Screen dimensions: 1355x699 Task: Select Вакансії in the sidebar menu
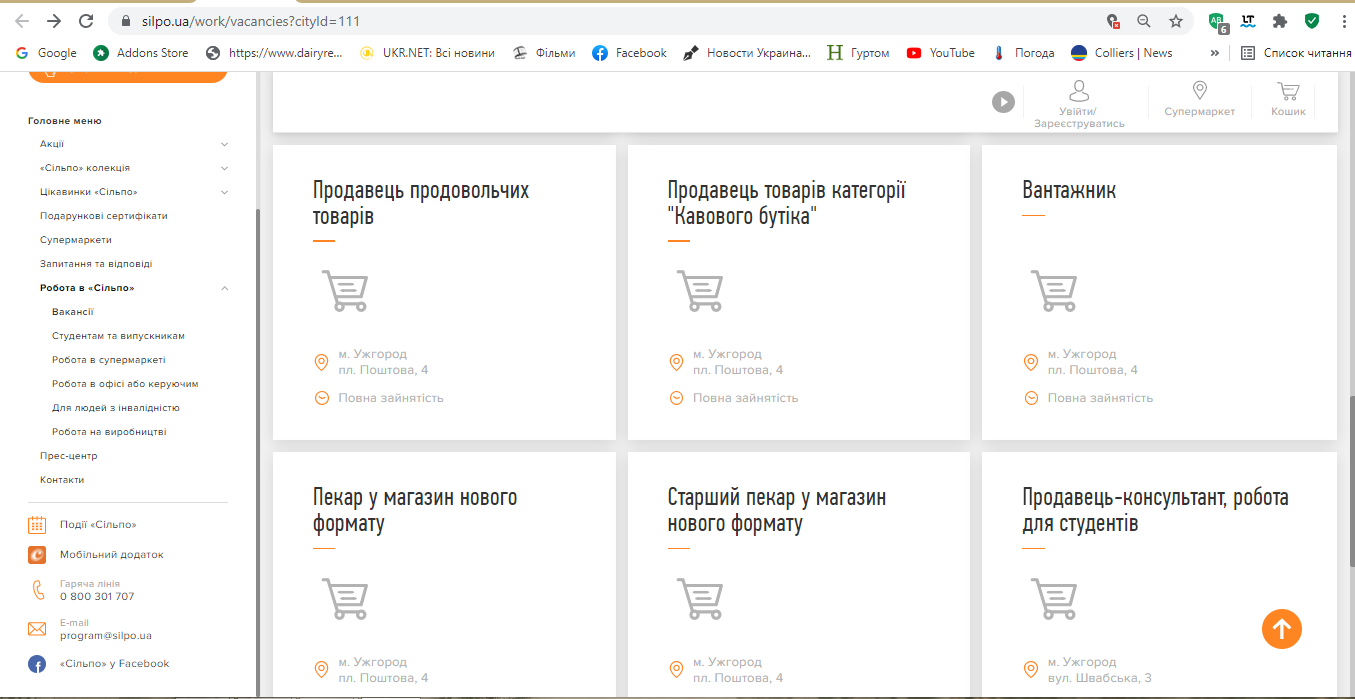coord(73,312)
